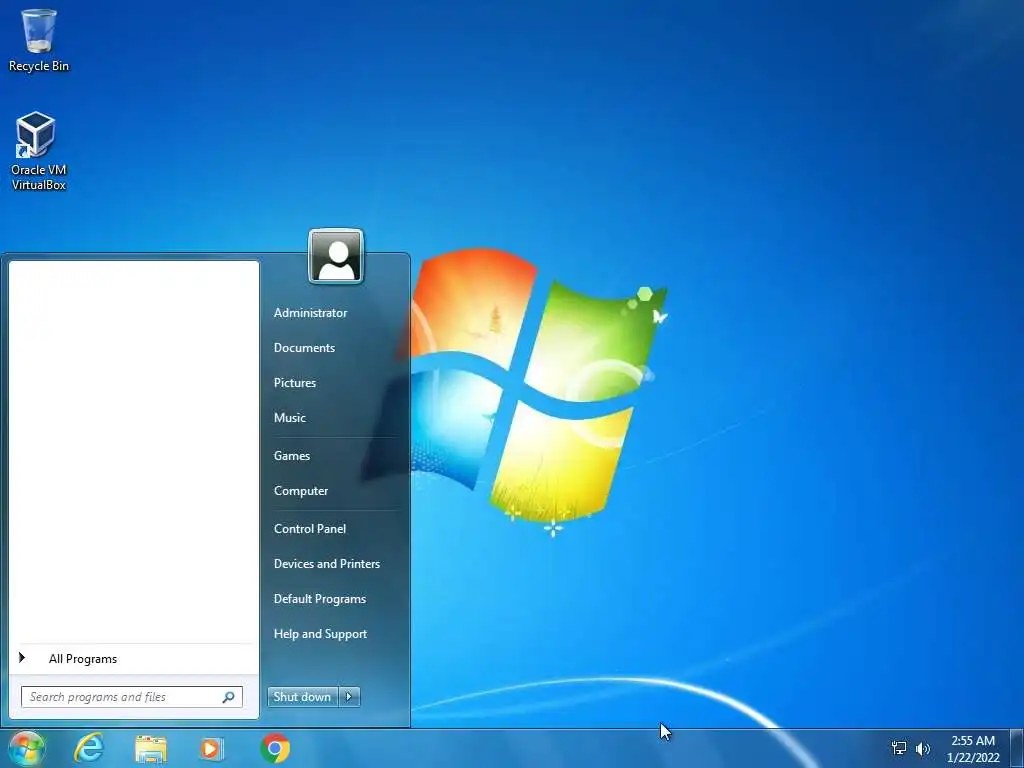Click the user account picture

point(336,256)
